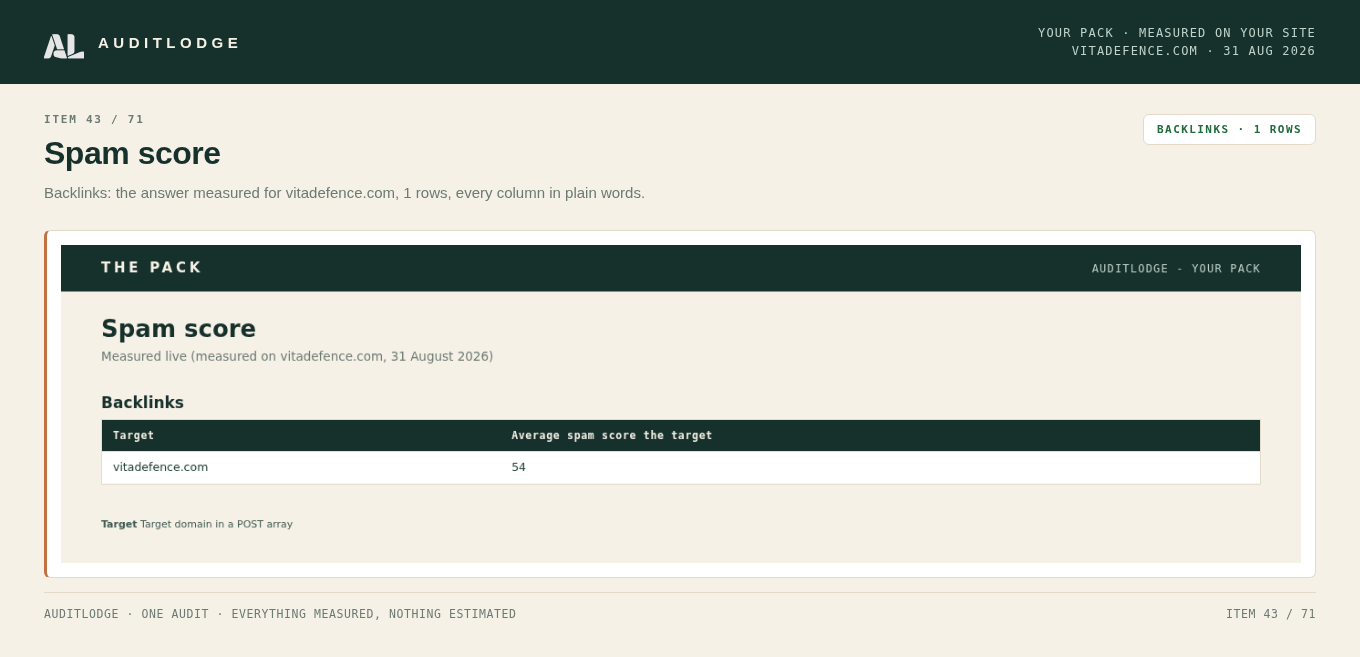
Task: Click the footer tagline 'EVERYTHING MEASURED, NOTHING ESTIMATED'
Action: 374,614
